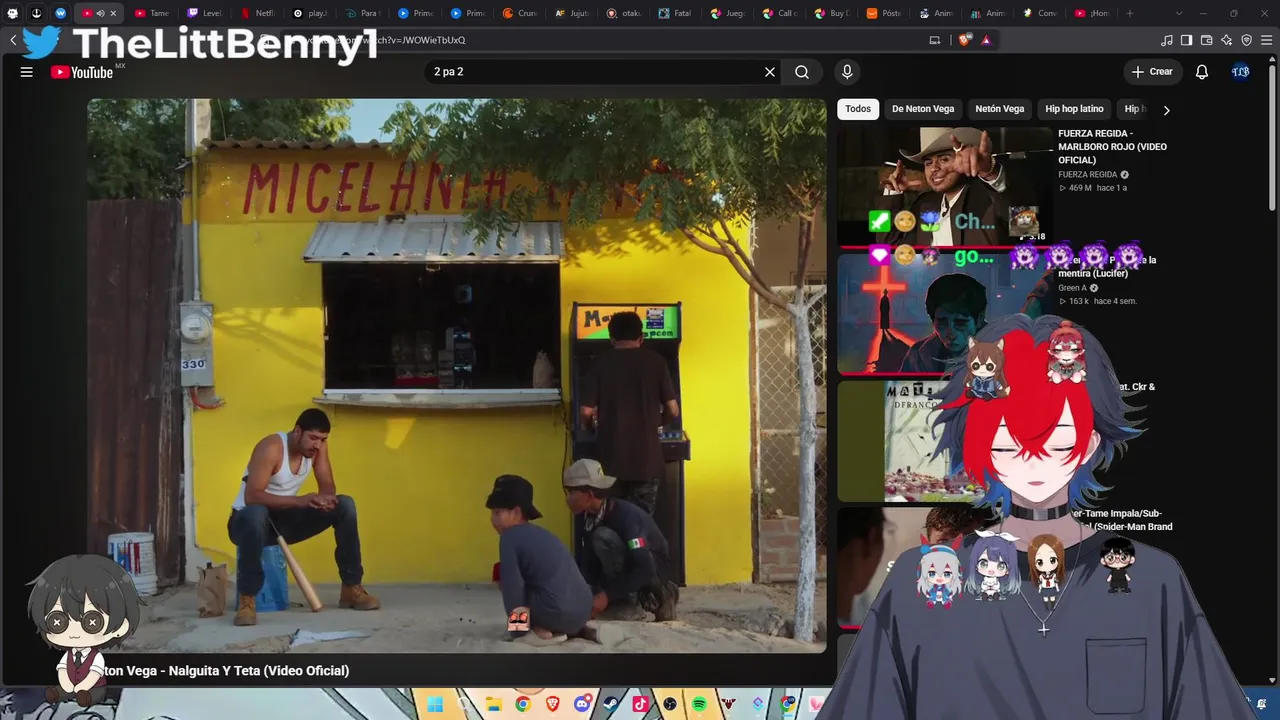Visit the FUERZA REGIDA channel name
The image size is (1280, 720).
coord(1088,175)
